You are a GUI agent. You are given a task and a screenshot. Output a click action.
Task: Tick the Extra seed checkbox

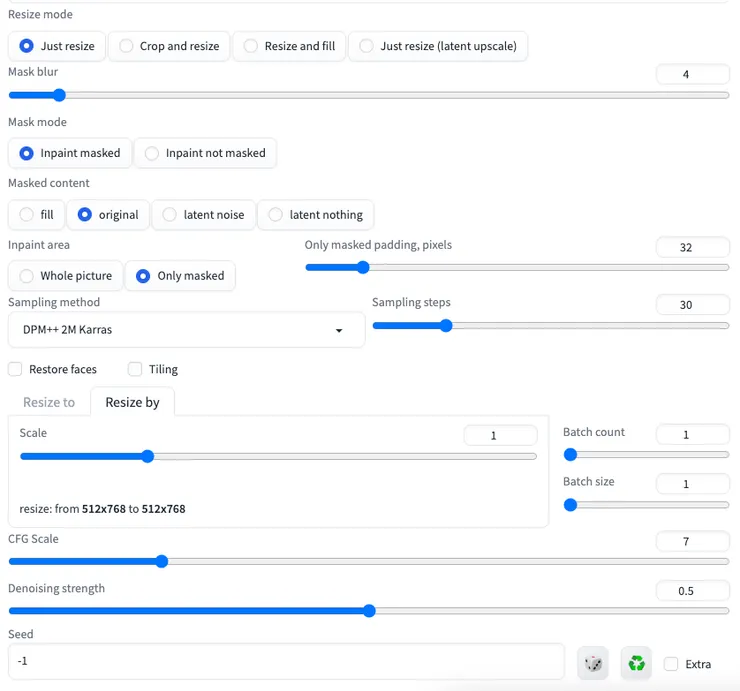(x=671, y=664)
